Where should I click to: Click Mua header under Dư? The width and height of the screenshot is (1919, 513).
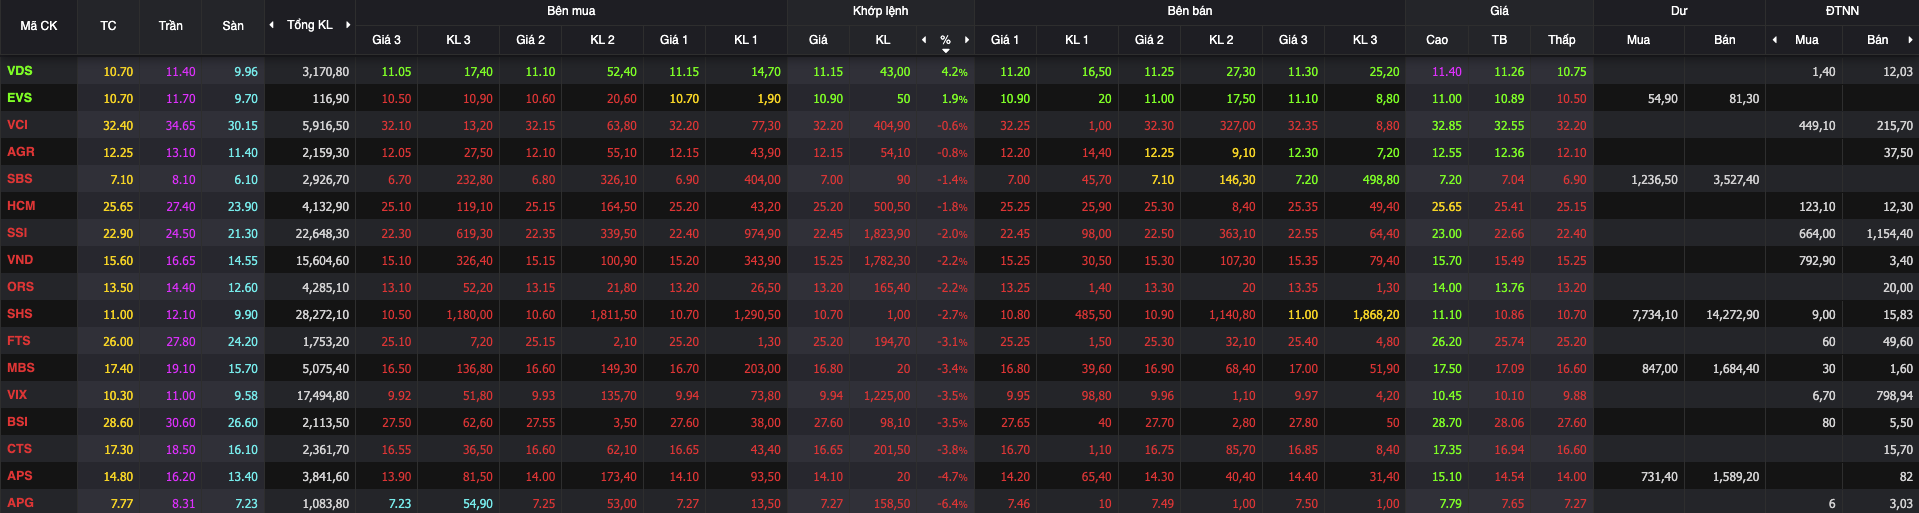point(1638,40)
